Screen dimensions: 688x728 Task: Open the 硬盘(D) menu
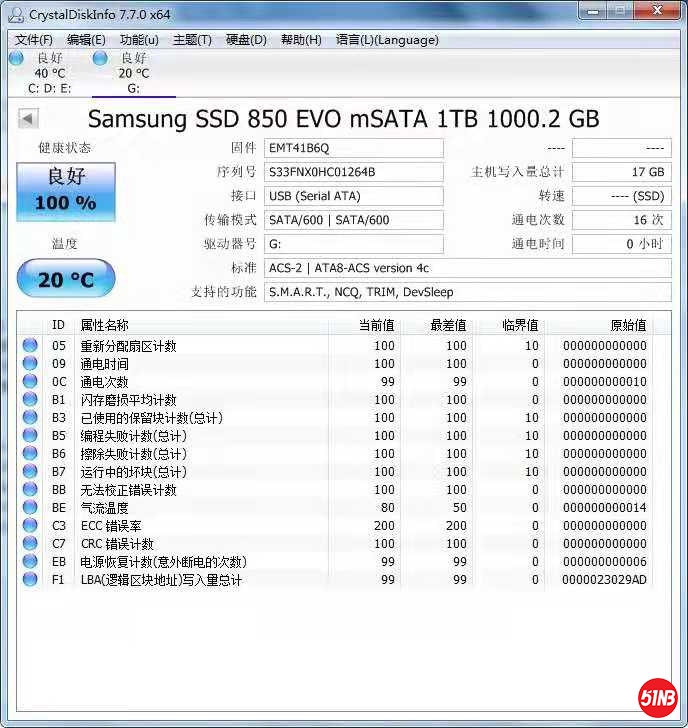point(246,40)
